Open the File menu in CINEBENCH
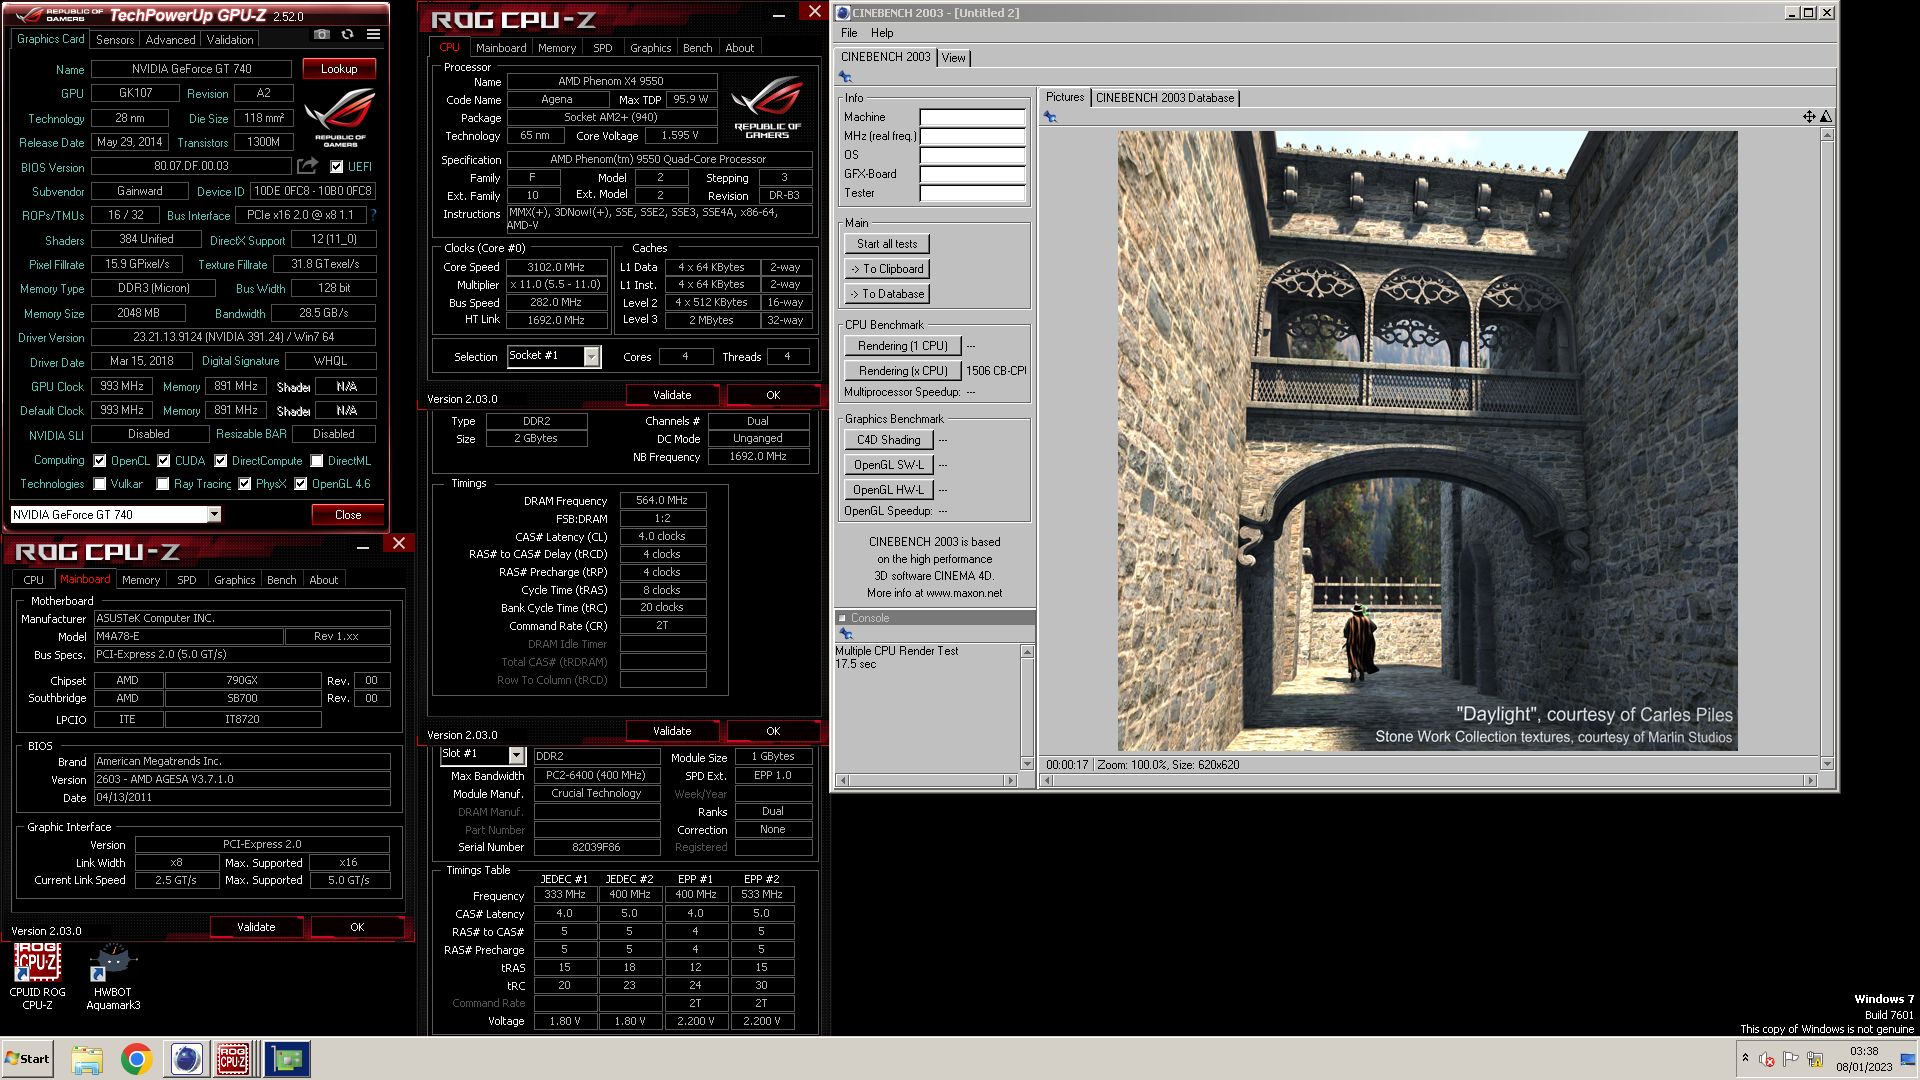 [849, 33]
